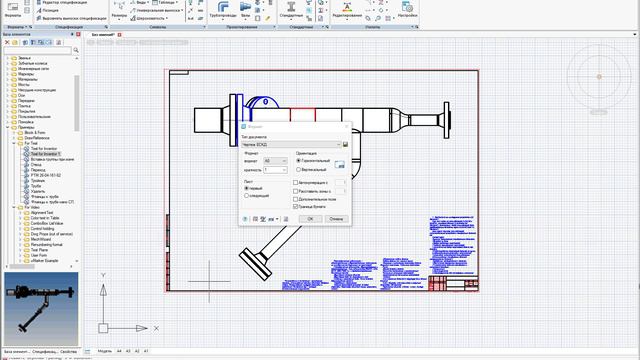
Task: Select the Размеры dimensions tool
Action: coord(119,10)
